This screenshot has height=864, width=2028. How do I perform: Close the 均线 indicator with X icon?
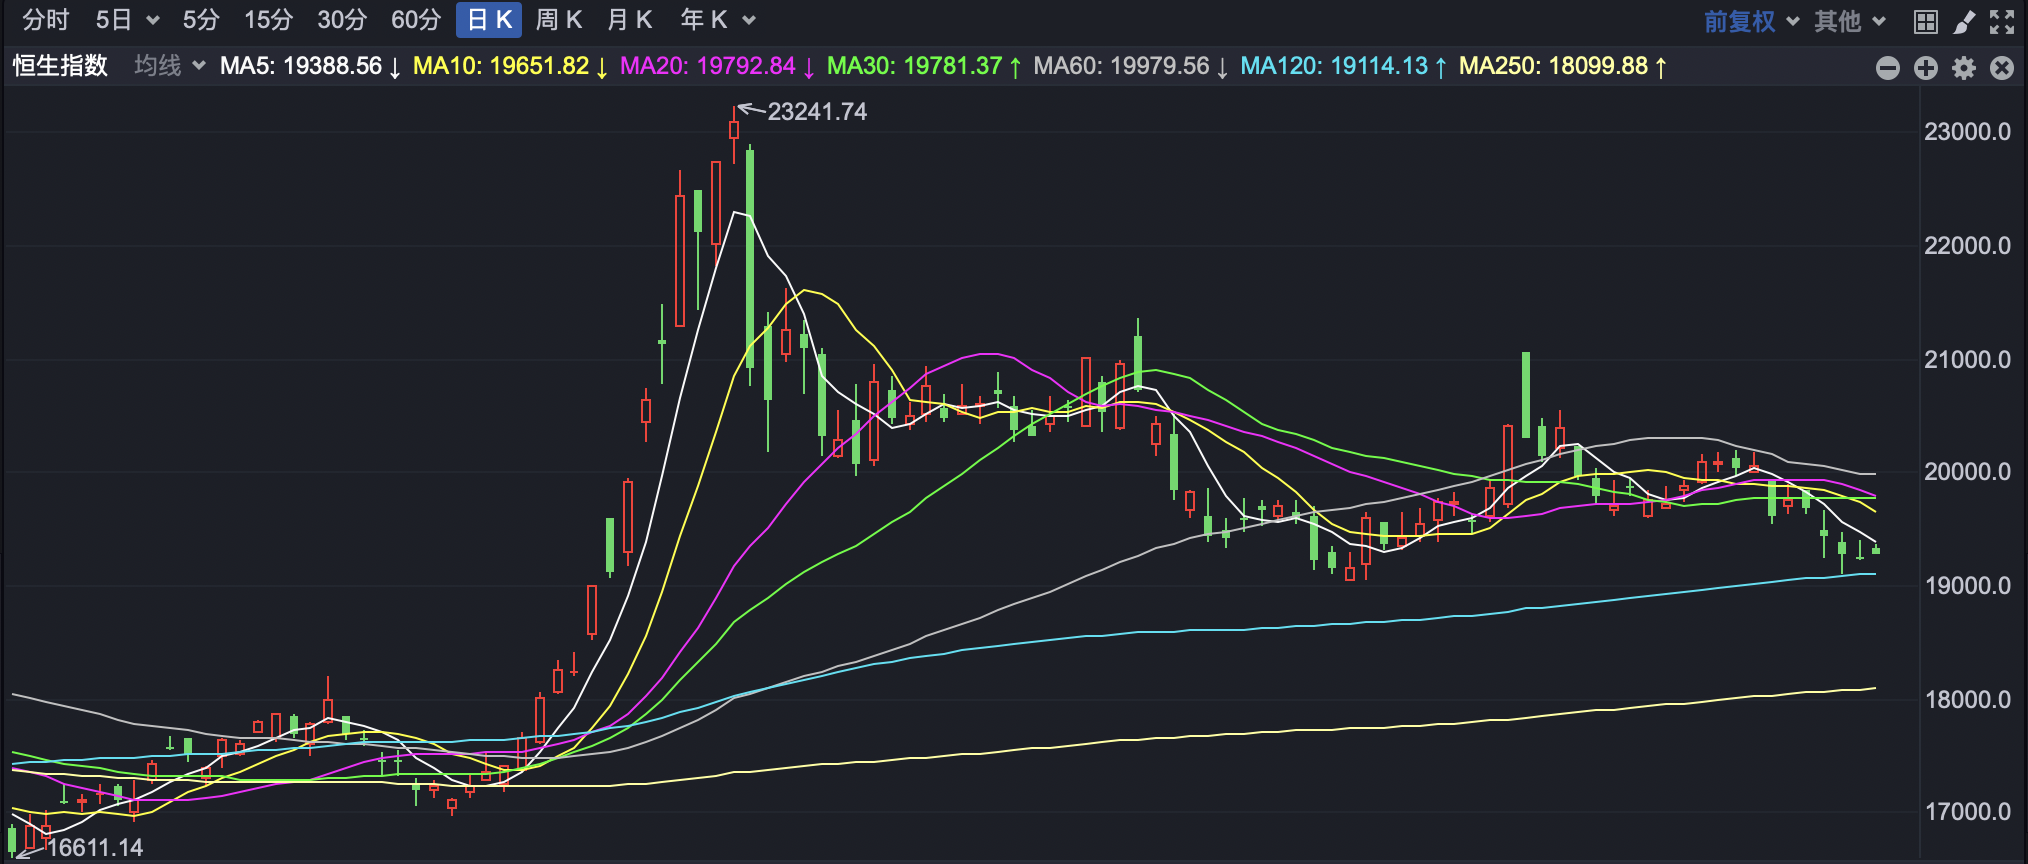click(x=2002, y=68)
